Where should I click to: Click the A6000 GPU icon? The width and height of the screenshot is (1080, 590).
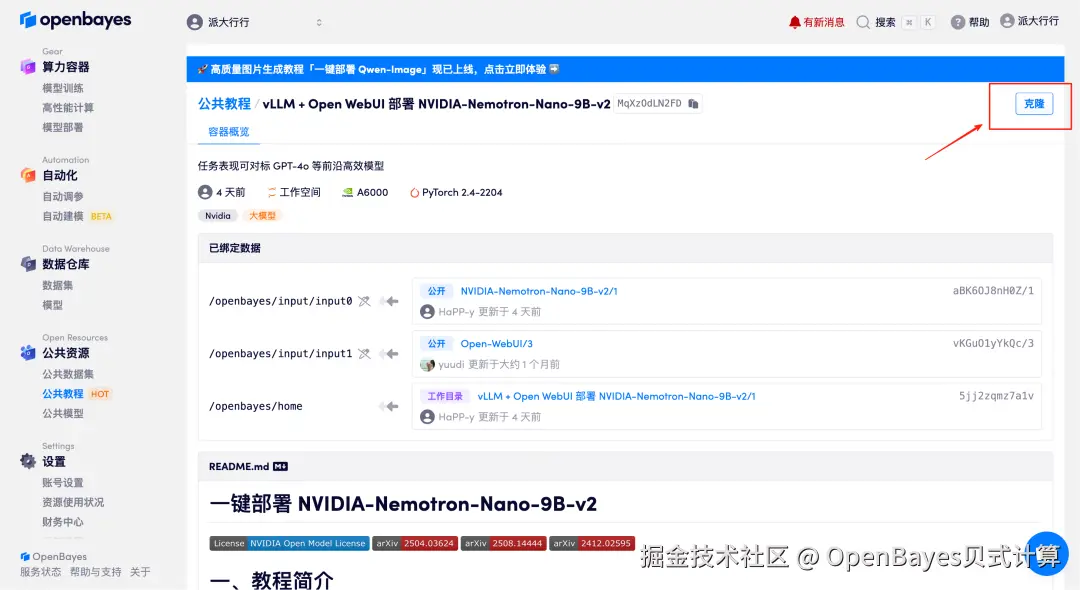pos(348,193)
